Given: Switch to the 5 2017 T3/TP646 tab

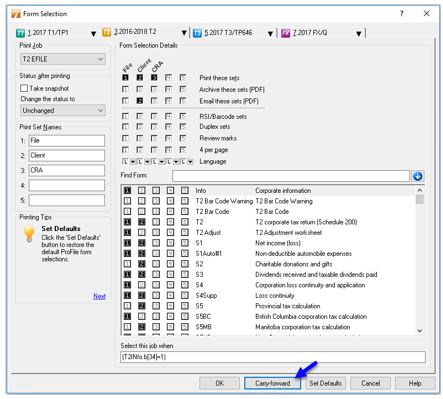Looking at the screenshot, I should click(228, 33).
